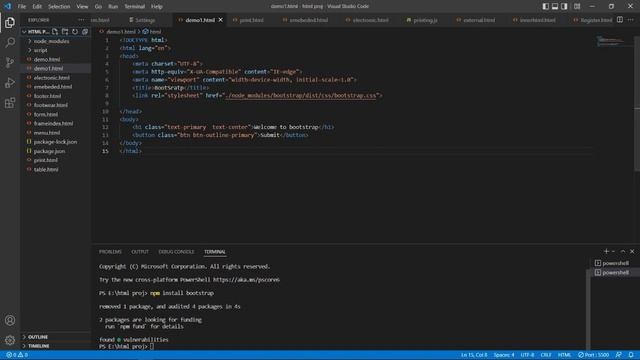Click the Port 5500 Live Server status

(x=593, y=355)
